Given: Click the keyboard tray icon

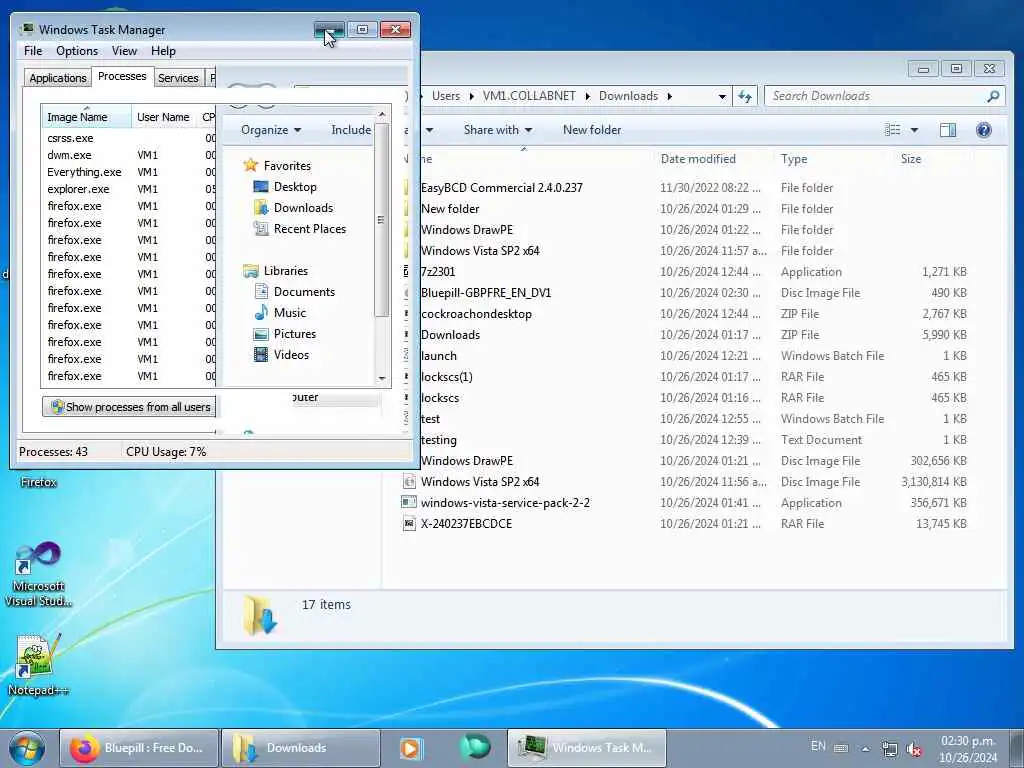Looking at the screenshot, I should click(x=841, y=748).
